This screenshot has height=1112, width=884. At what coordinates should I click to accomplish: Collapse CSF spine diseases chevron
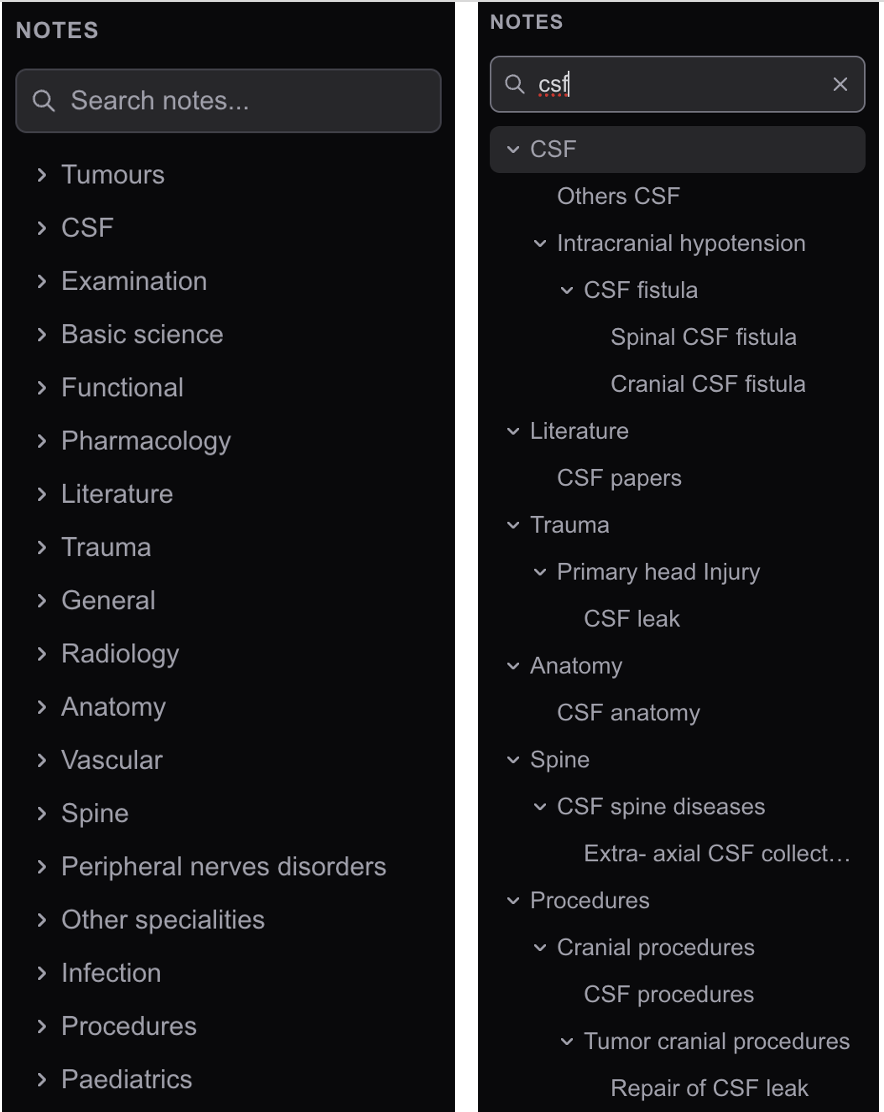tap(539, 806)
